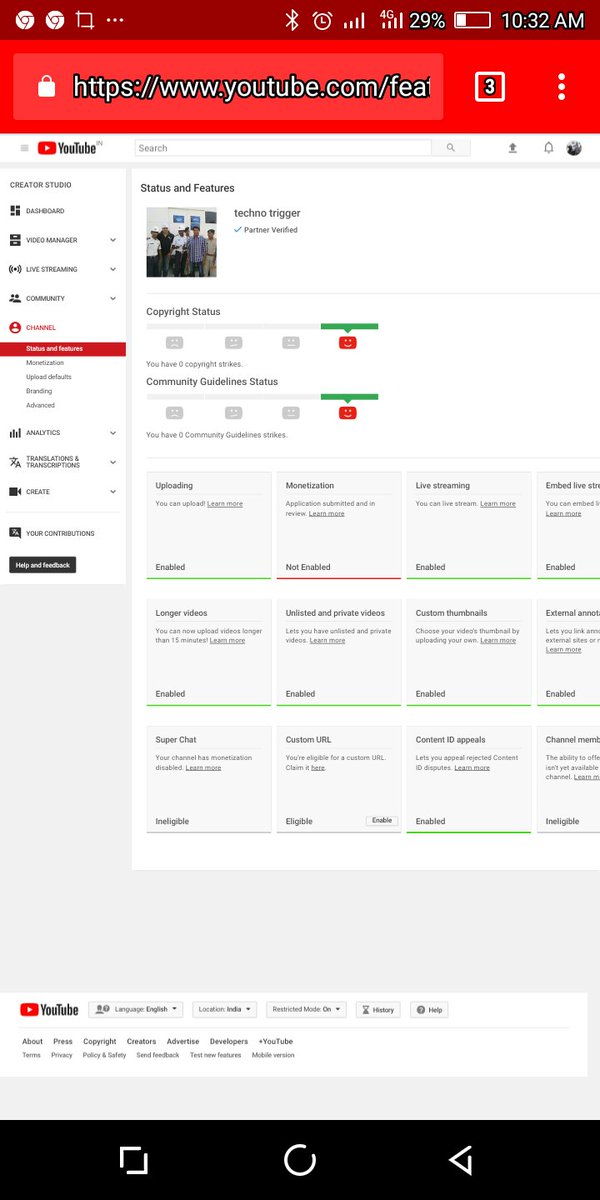The height and width of the screenshot is (1200, 600).
Task: Select Status and features menu item
Action: coord(63,349)
